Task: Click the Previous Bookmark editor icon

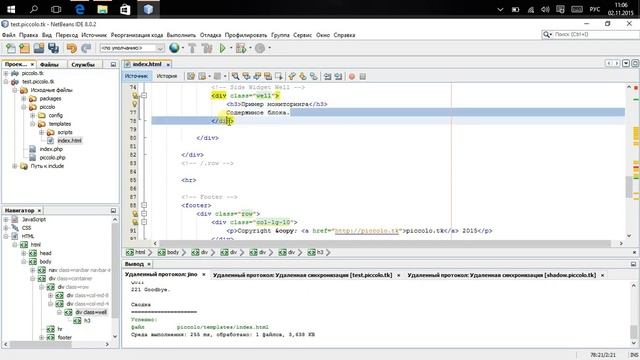Action: 292,76
